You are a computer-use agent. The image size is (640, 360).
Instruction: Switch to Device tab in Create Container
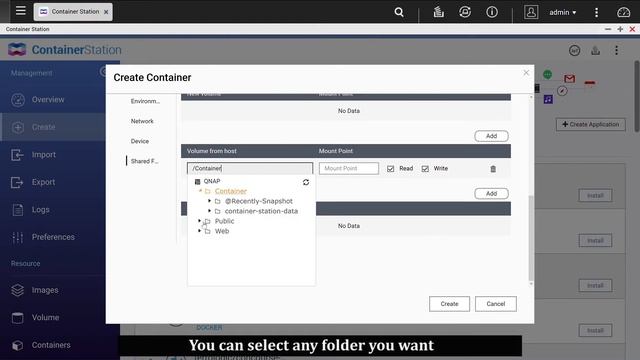140,141
